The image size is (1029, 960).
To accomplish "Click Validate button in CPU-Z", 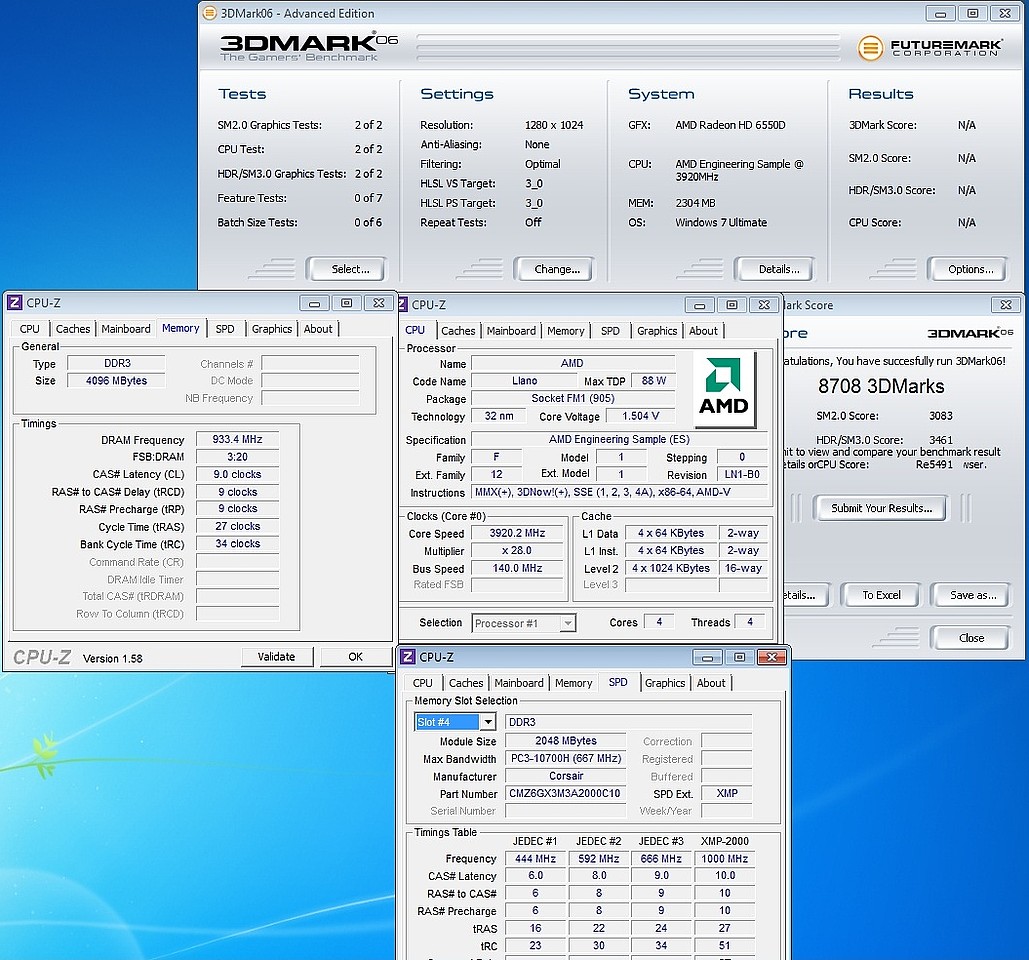I will [276, 657].
